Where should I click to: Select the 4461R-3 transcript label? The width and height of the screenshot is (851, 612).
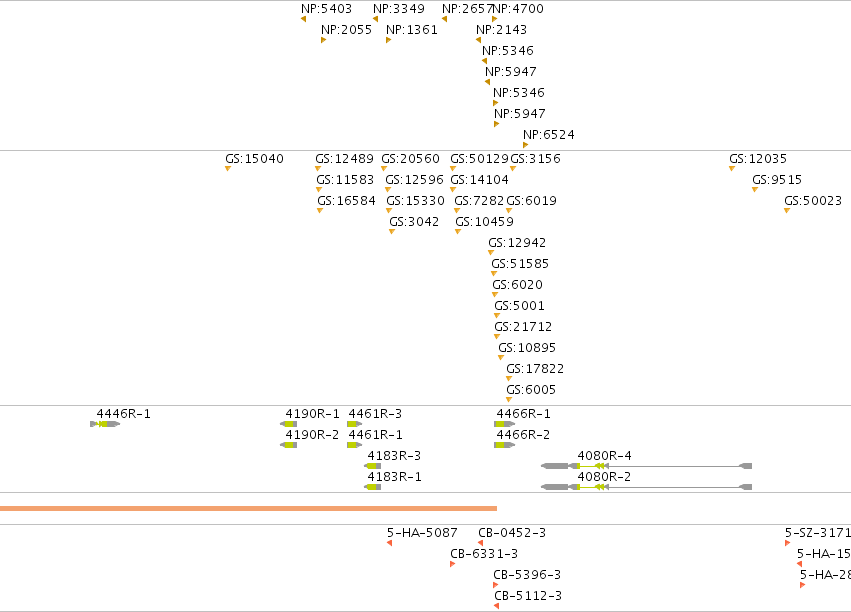(x=375, y=414)
